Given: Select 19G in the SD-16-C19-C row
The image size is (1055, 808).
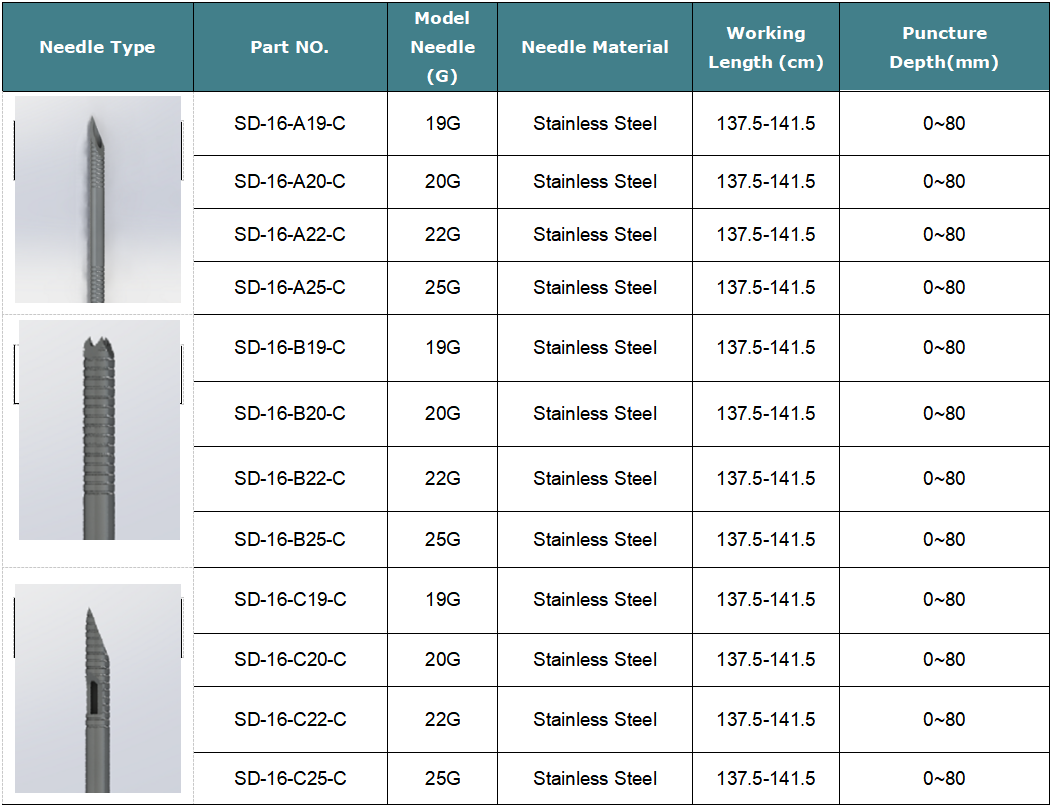Looking at the screenshot, I should [x=443, y=599].
